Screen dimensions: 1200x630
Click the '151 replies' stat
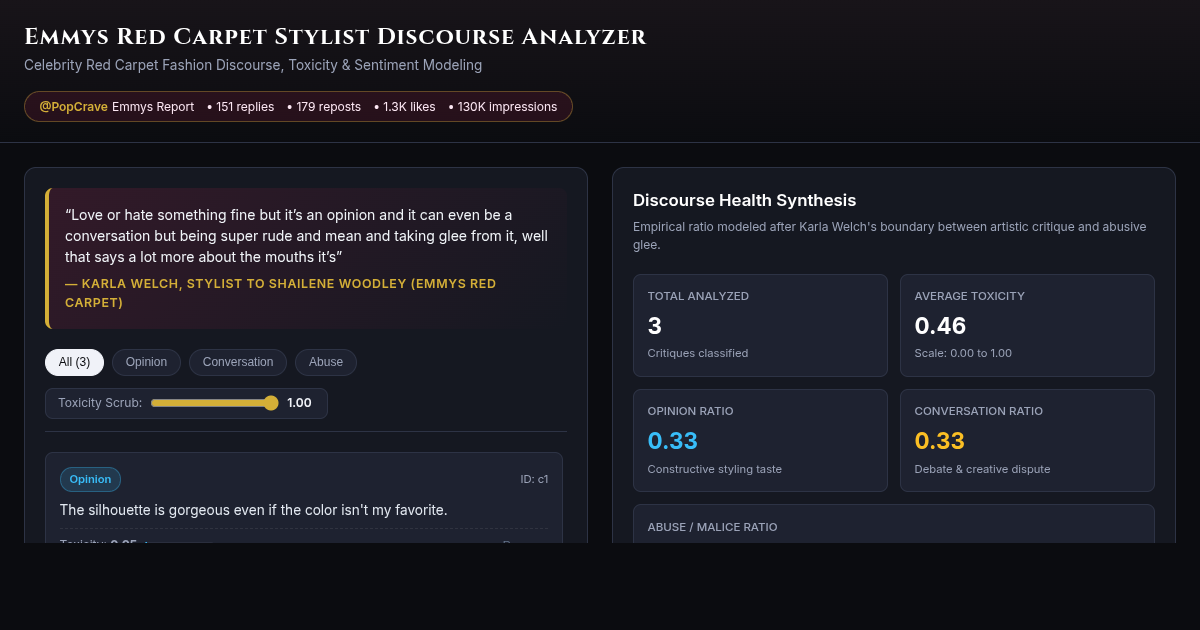241,107
